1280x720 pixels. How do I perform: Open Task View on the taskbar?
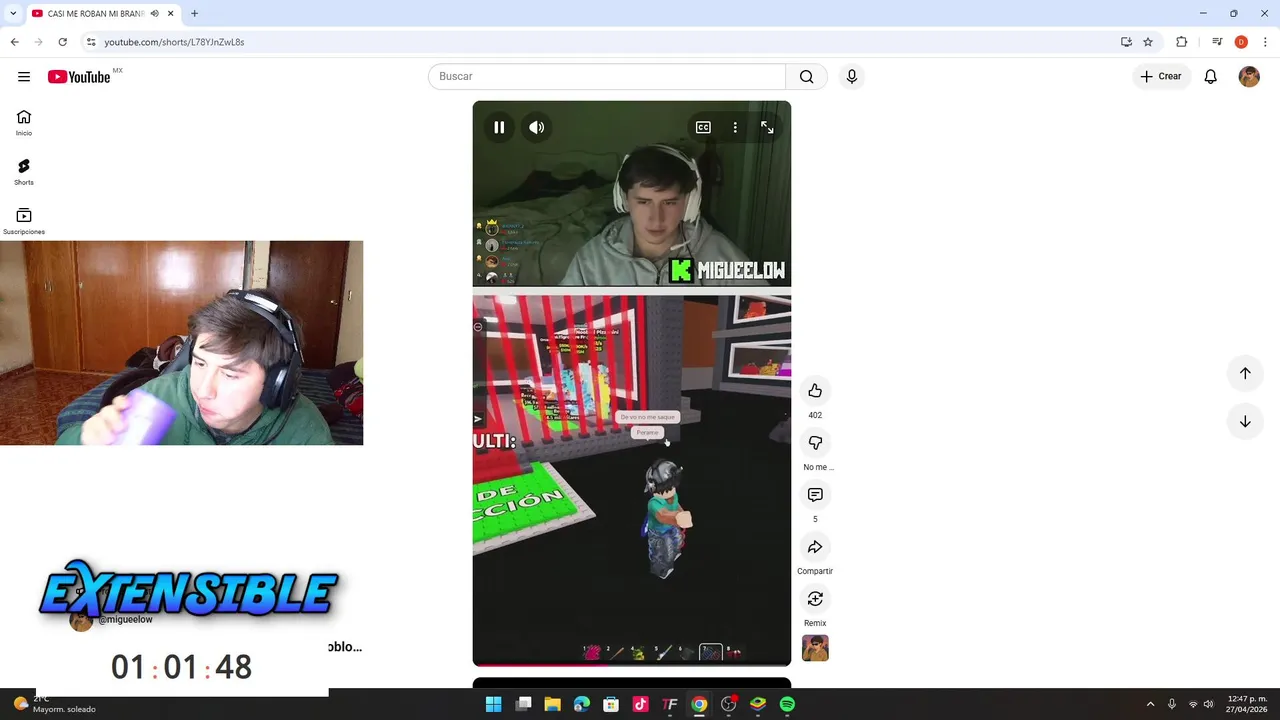[x=523, y=704]
